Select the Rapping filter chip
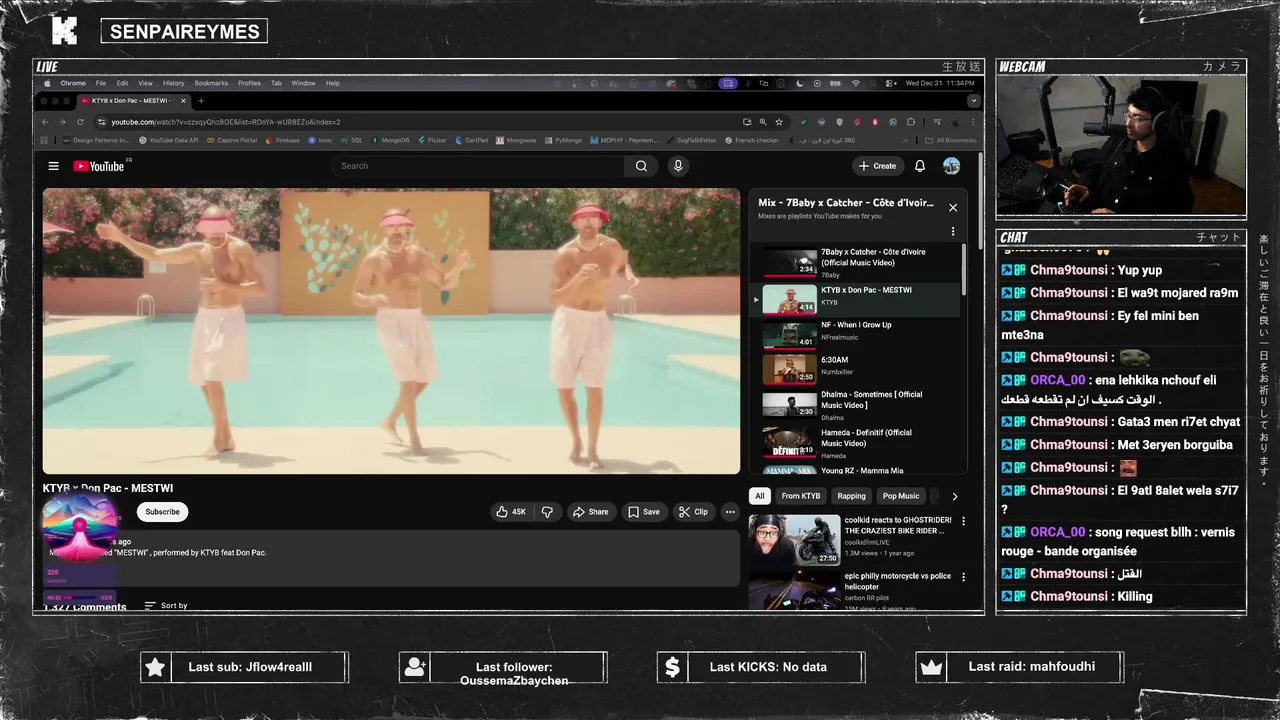This screenshot has width=1280, height=720. 851,496
